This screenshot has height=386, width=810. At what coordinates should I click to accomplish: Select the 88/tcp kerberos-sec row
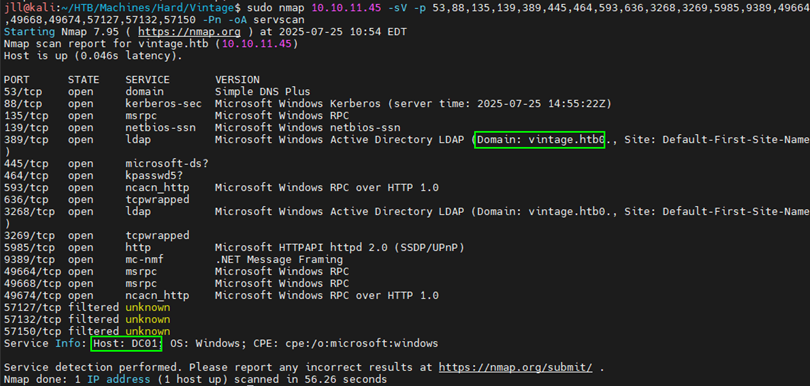coord(307,104)
